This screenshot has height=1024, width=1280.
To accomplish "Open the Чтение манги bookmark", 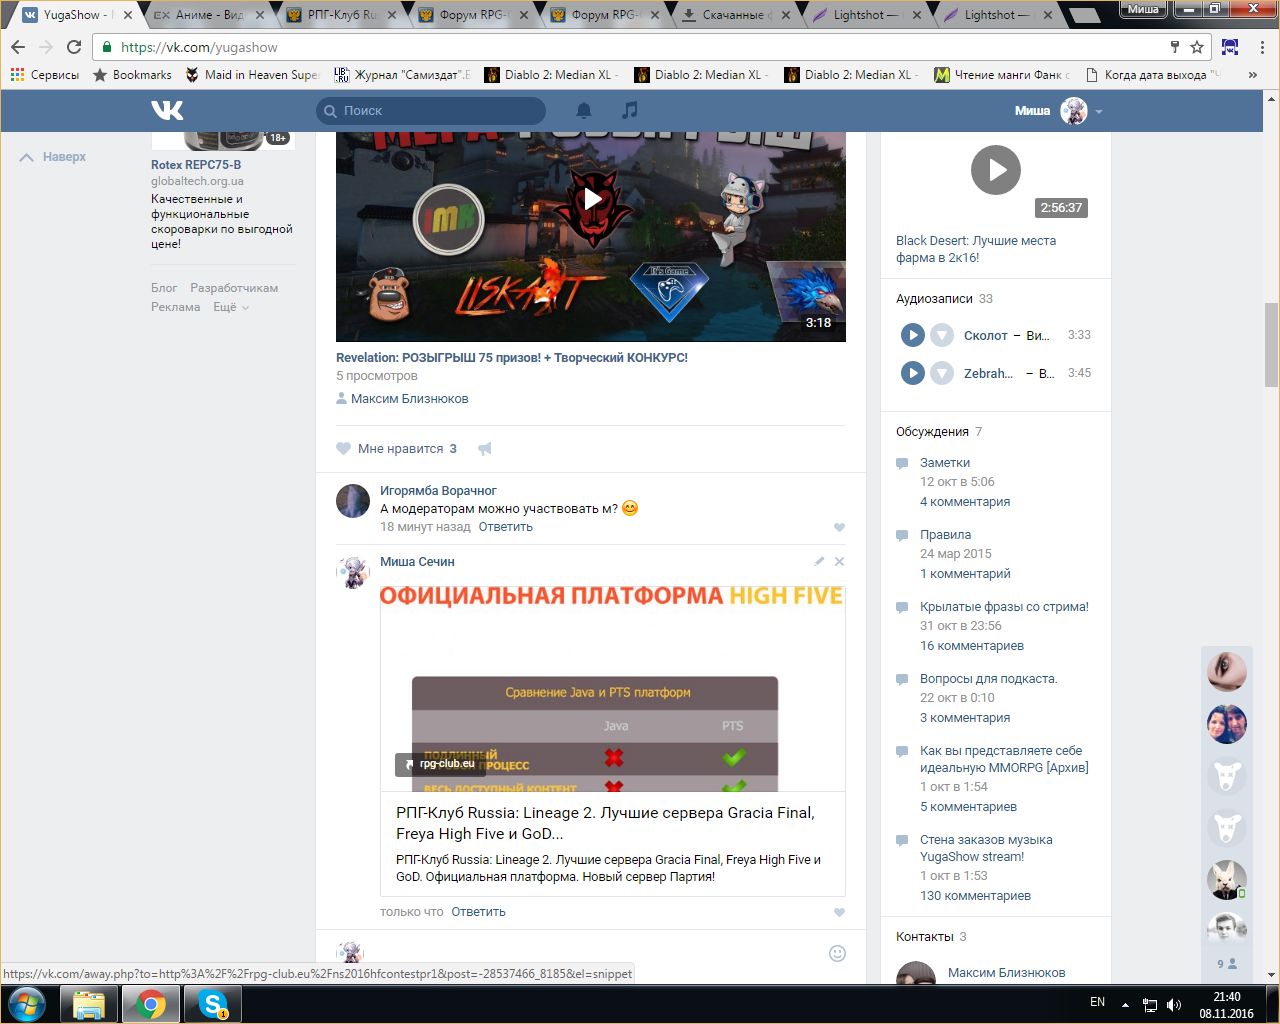I will [x=1002, y=75].
